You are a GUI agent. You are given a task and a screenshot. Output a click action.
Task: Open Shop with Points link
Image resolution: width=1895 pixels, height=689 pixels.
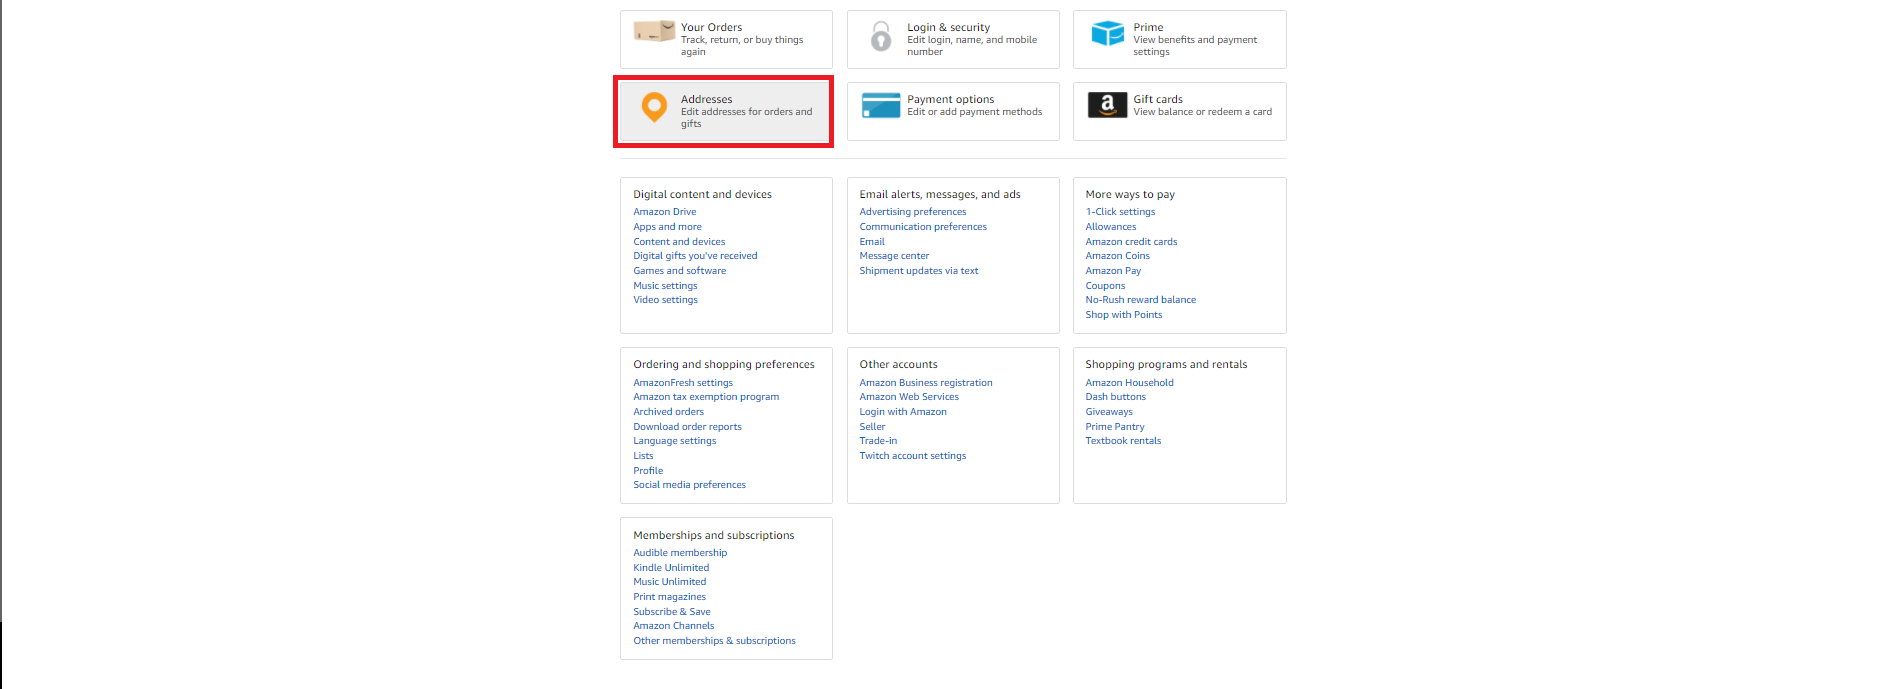tap(1124, 315)
